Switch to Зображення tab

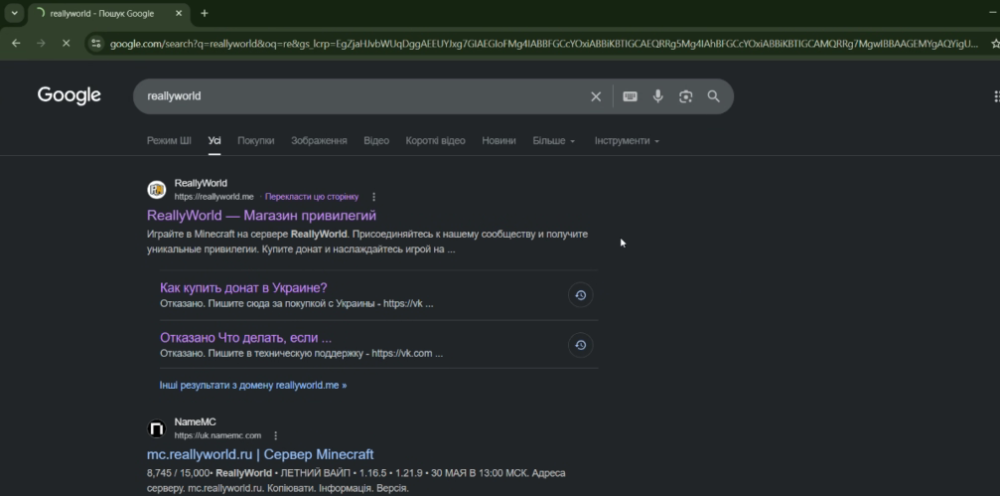point(319,141)
